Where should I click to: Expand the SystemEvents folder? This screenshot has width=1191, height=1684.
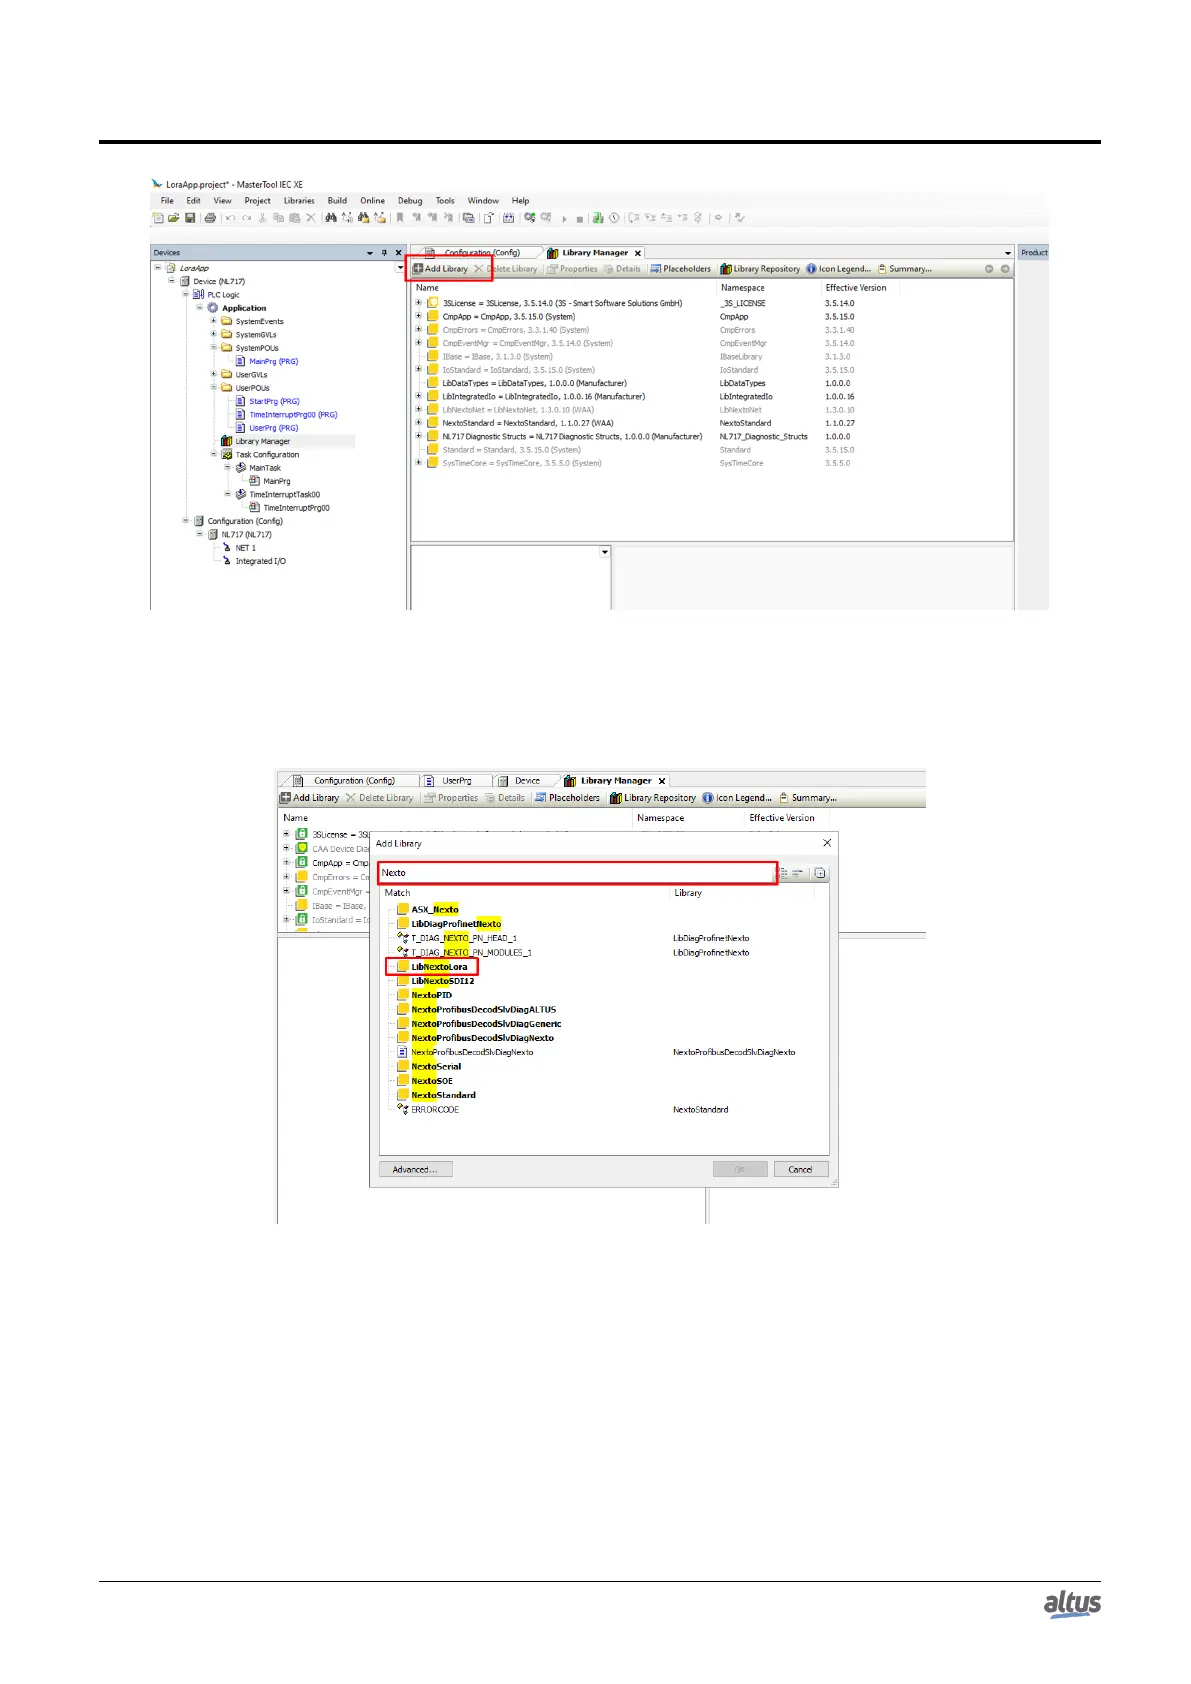[213, 321]
